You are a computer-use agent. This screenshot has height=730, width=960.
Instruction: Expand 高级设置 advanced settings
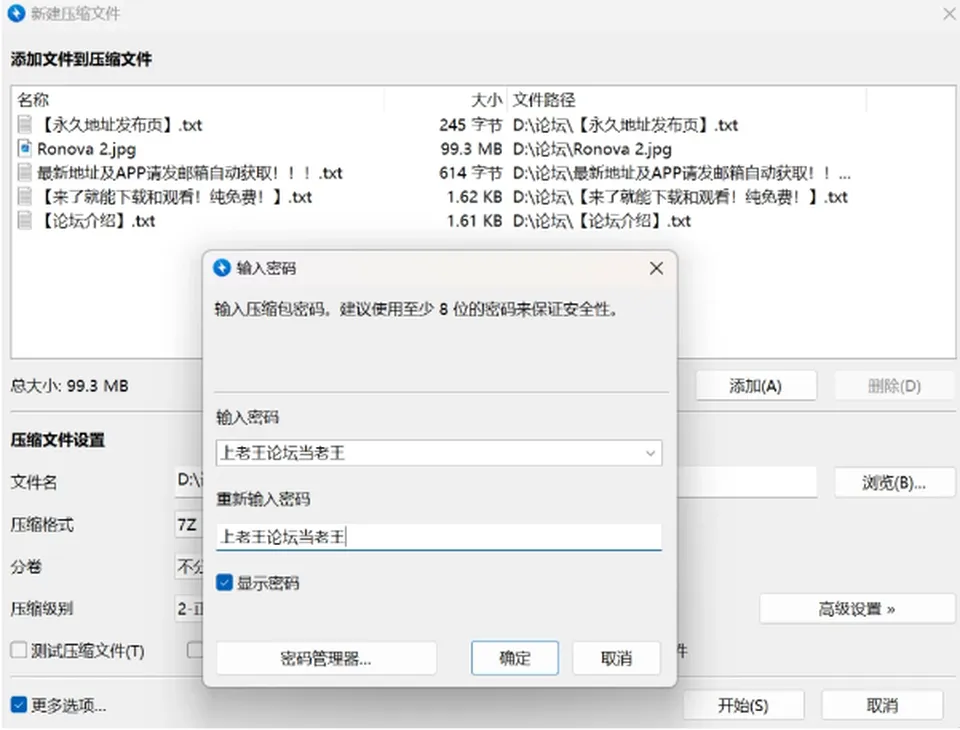[x=857, y=609]
